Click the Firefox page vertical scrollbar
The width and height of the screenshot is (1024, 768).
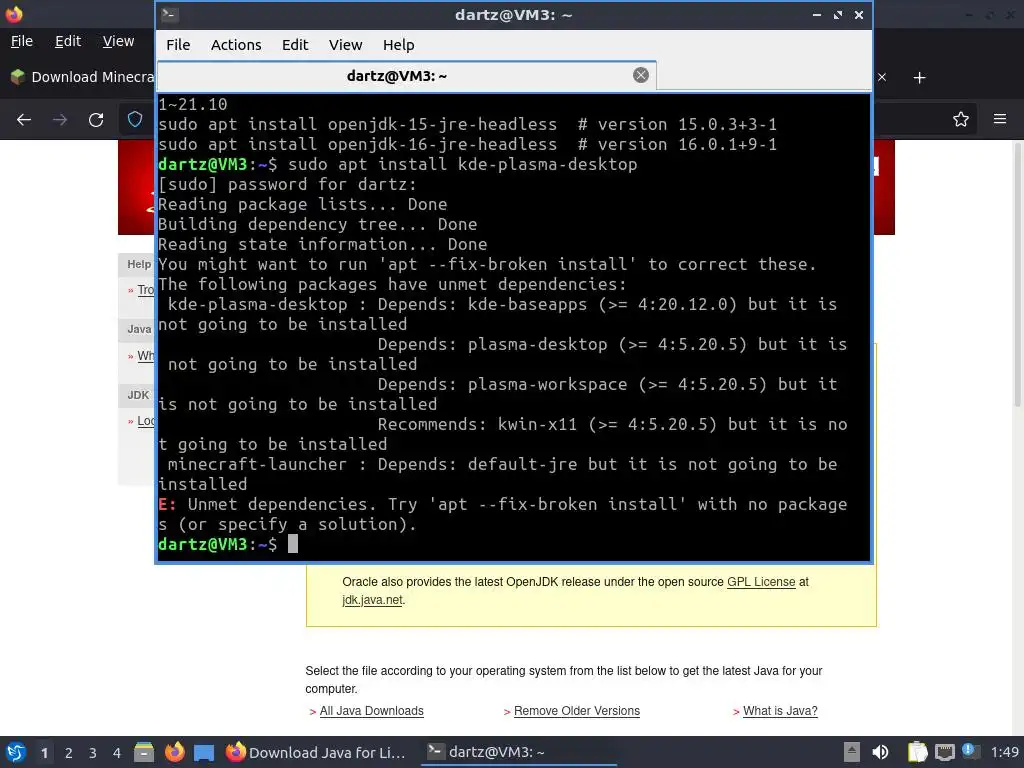(1017, 274)
